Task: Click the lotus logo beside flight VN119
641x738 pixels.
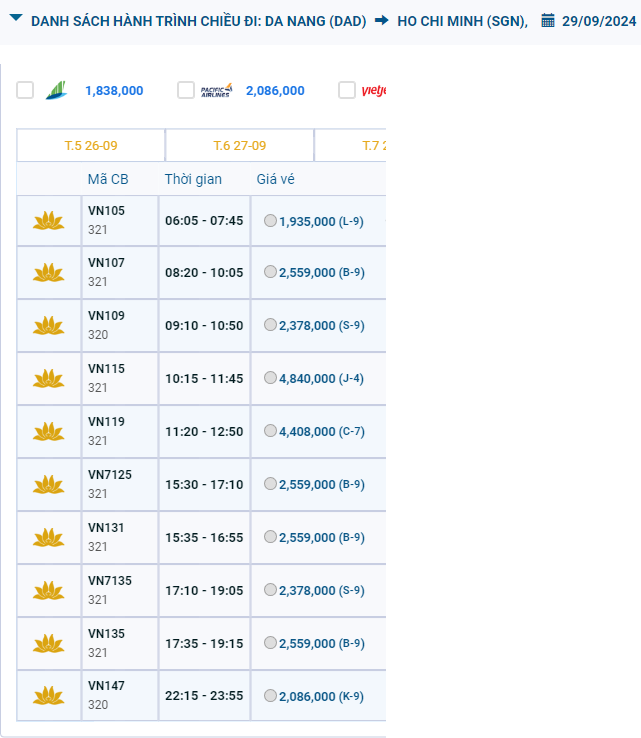Action: point(48,432)
